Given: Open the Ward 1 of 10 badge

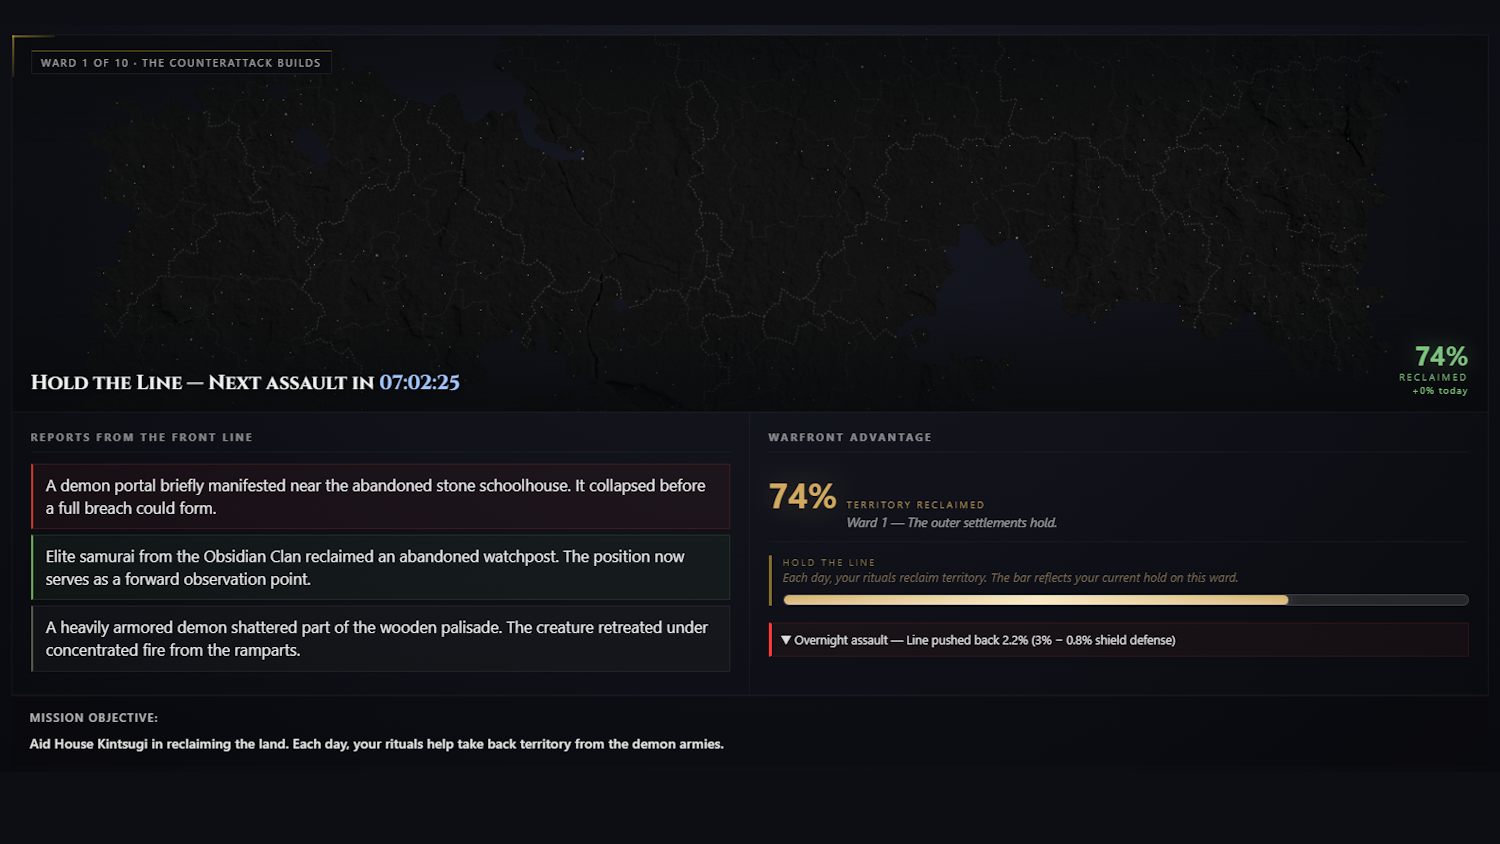Looking at the screenshot, I should [181, 62].
